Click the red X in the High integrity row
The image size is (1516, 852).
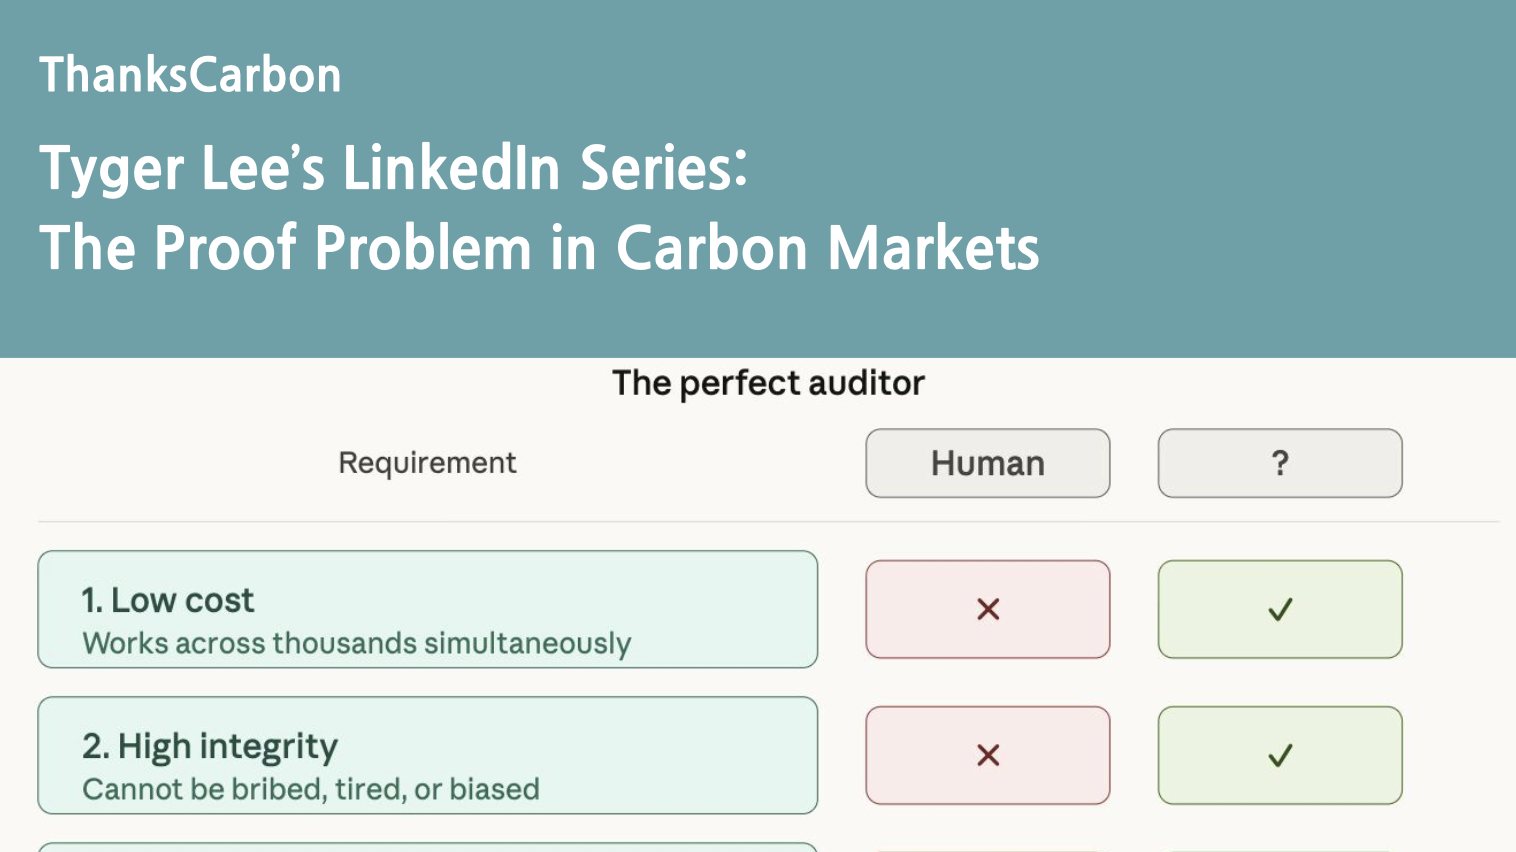(988, 755)
